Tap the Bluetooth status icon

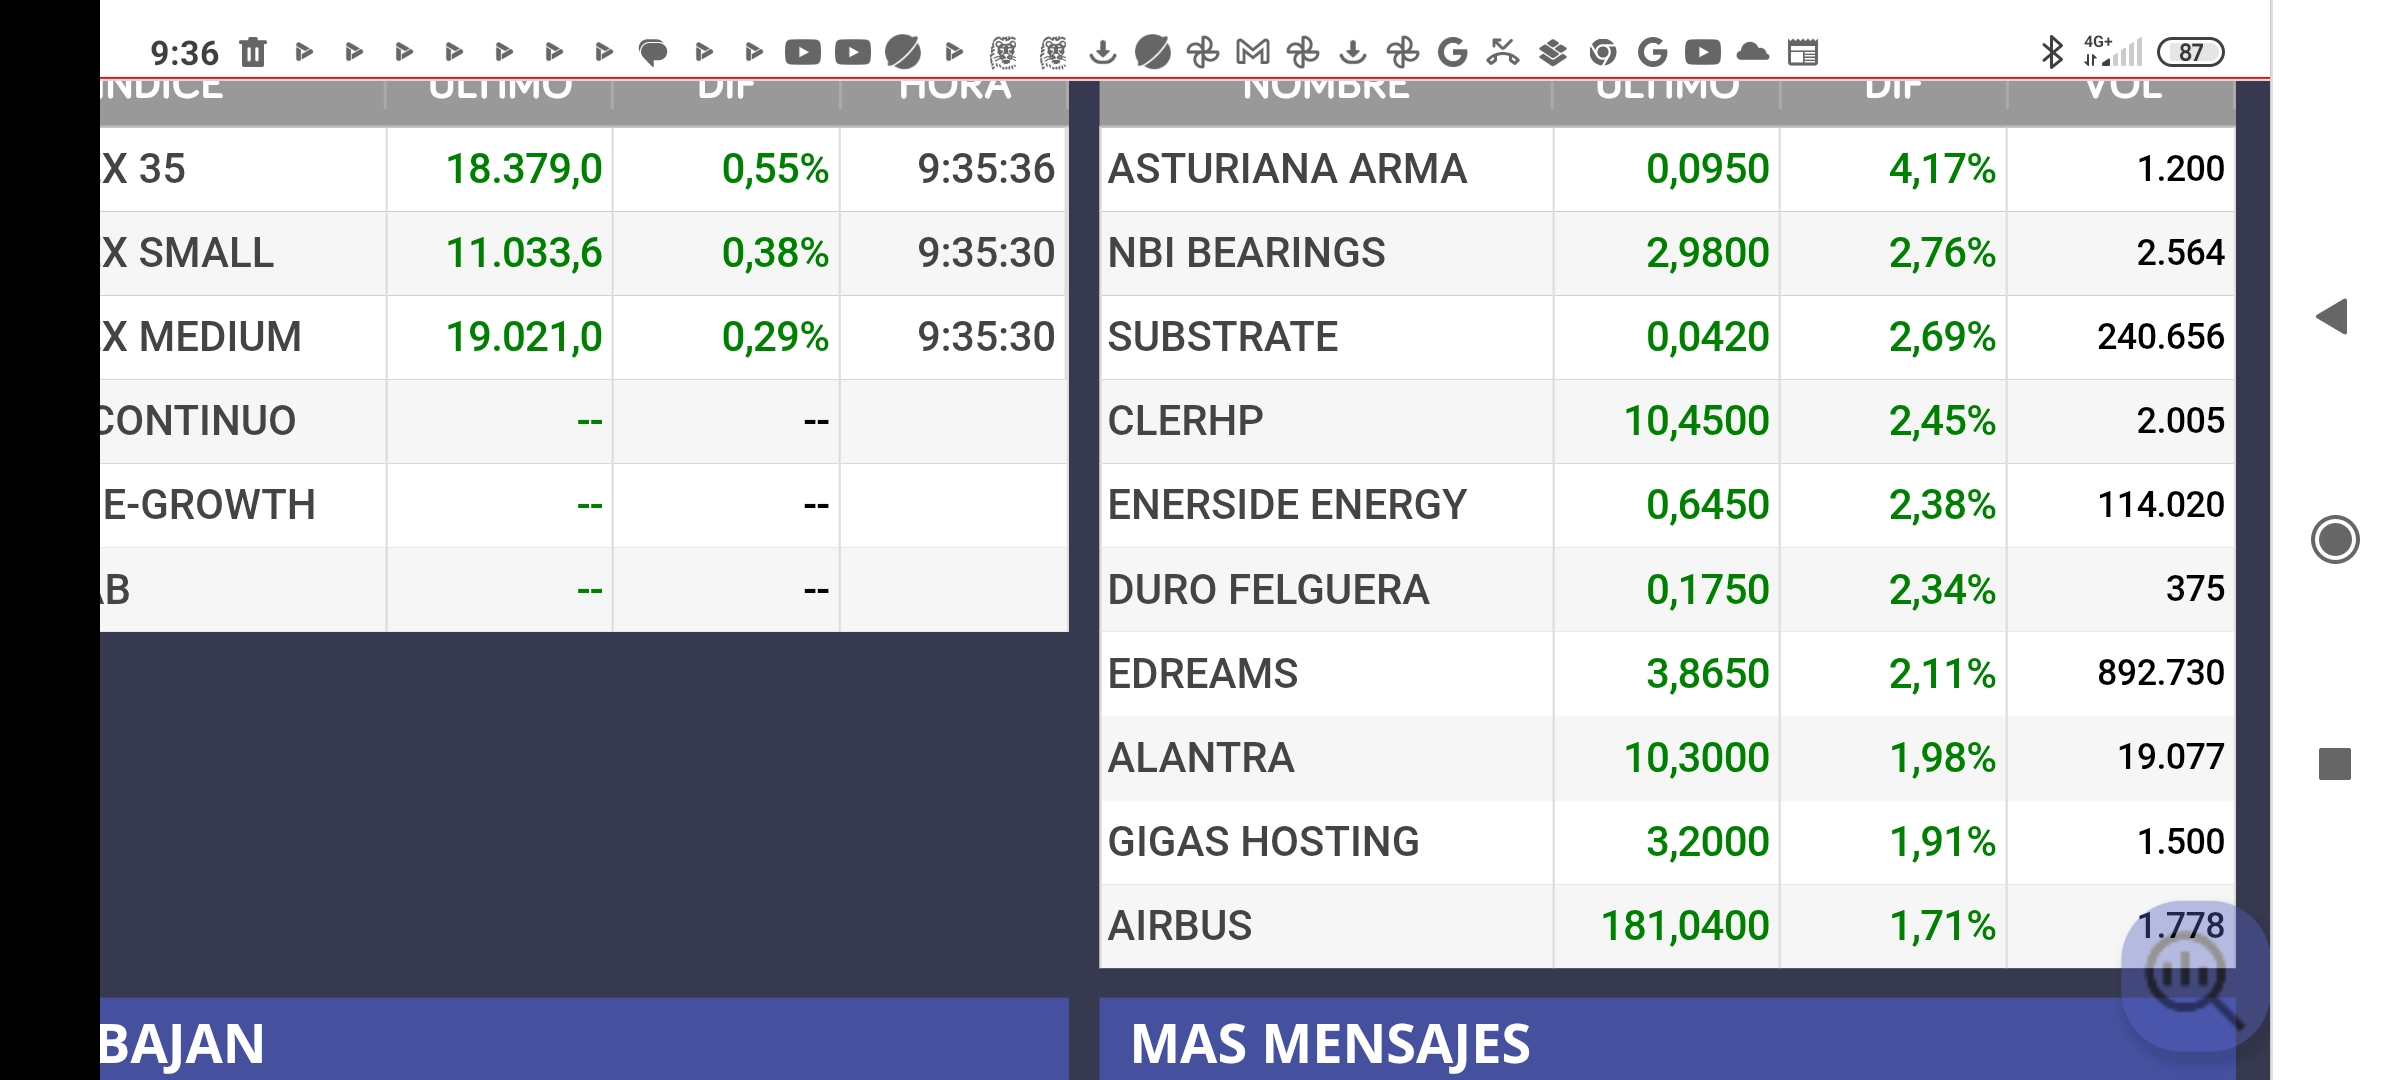coord(2052,52)
